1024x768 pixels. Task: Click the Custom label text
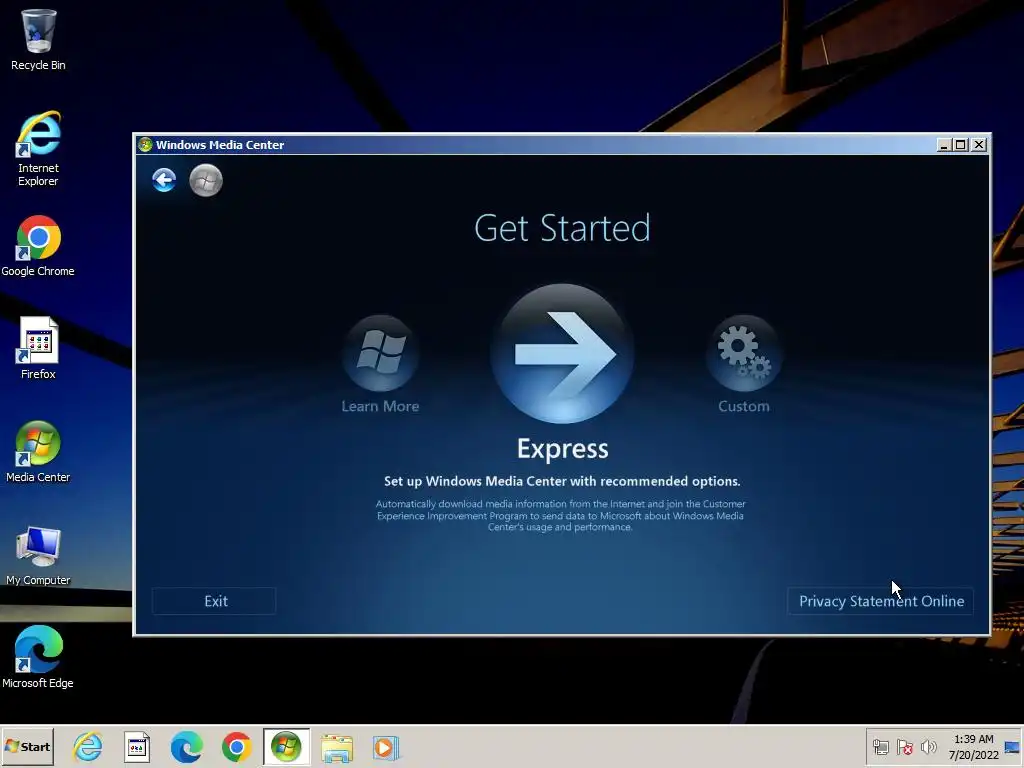pos(744,406)
